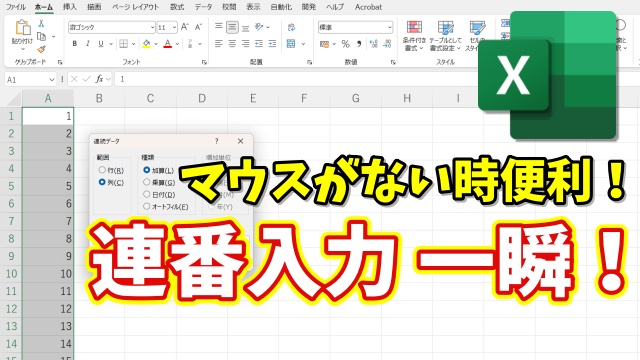Click the Merge and Center icon

tap(291, 44)
